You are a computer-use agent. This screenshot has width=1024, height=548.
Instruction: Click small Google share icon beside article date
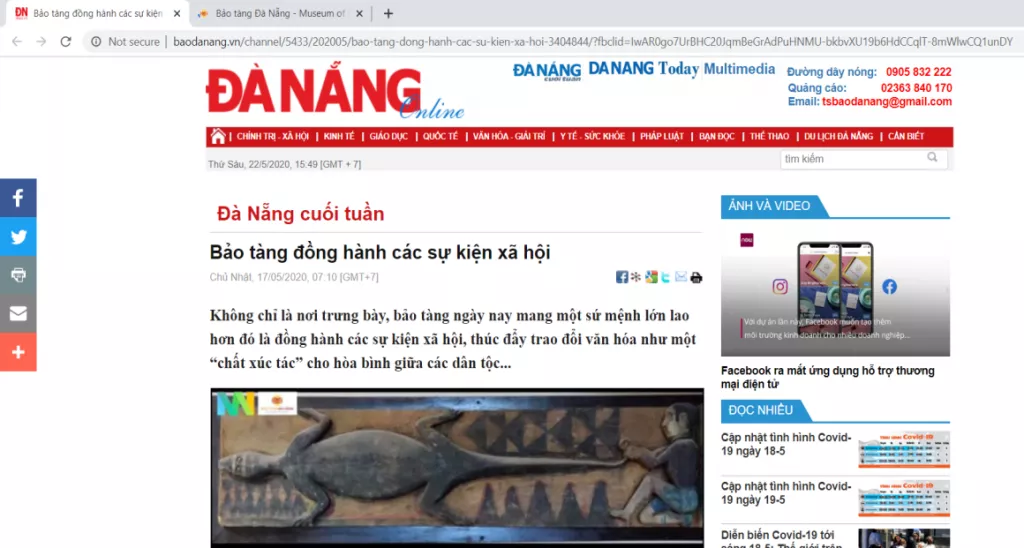[651, 277]
